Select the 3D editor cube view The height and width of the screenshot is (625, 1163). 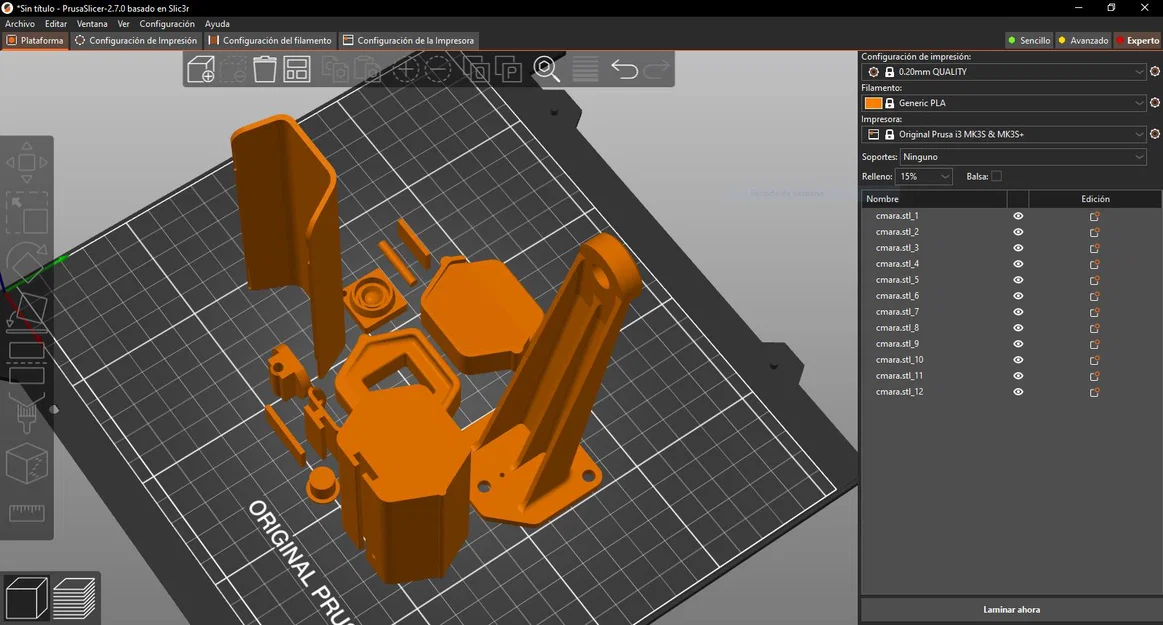(26, 599)
